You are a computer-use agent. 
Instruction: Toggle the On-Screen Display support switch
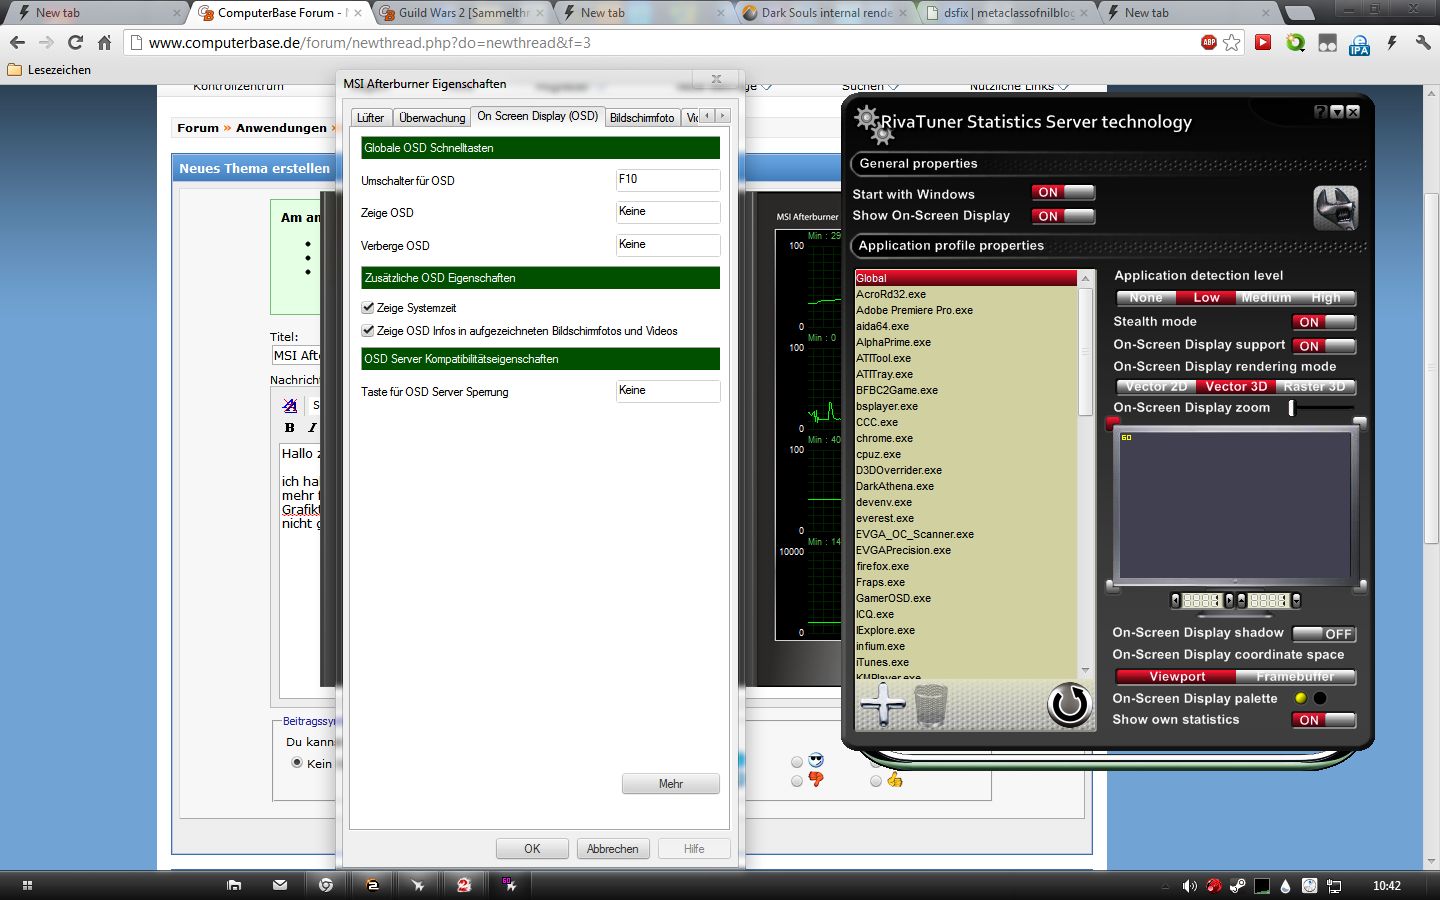point(1325,345)
